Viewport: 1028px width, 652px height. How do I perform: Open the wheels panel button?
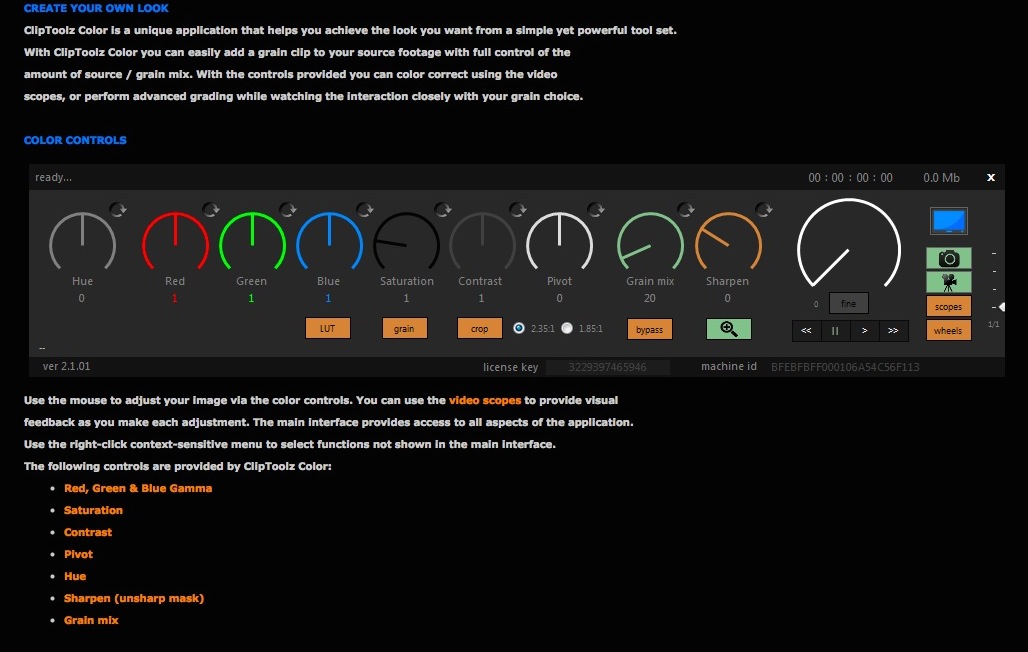click(949, 330)
